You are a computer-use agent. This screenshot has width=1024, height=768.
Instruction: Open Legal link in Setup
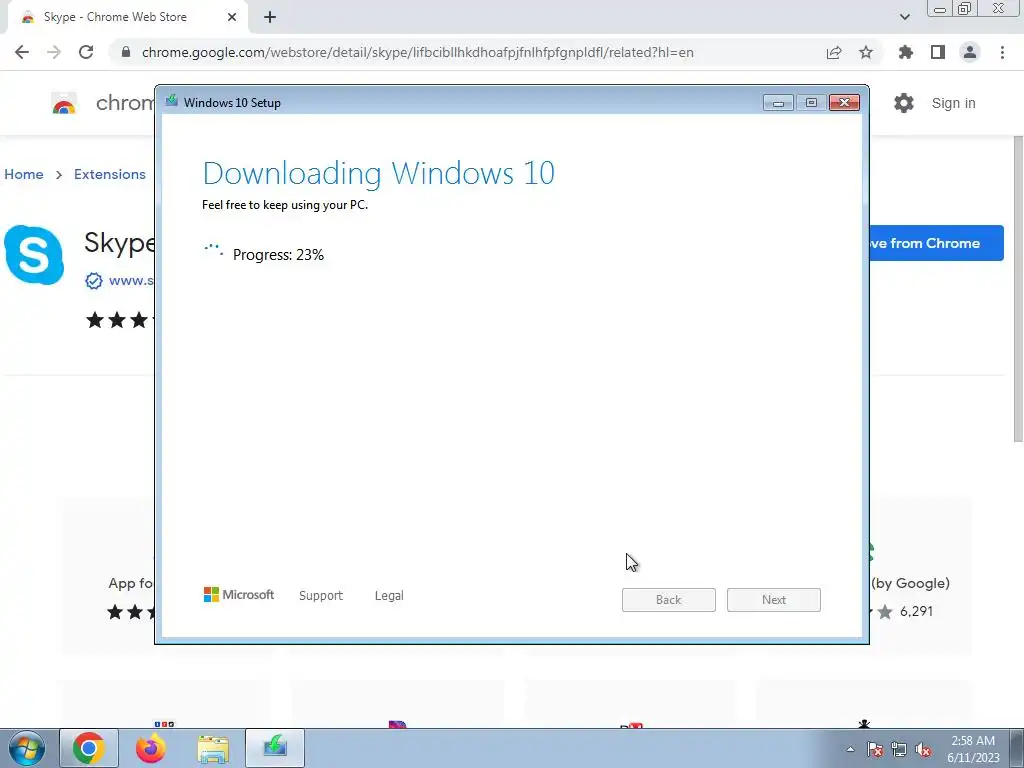click(389, 596)
